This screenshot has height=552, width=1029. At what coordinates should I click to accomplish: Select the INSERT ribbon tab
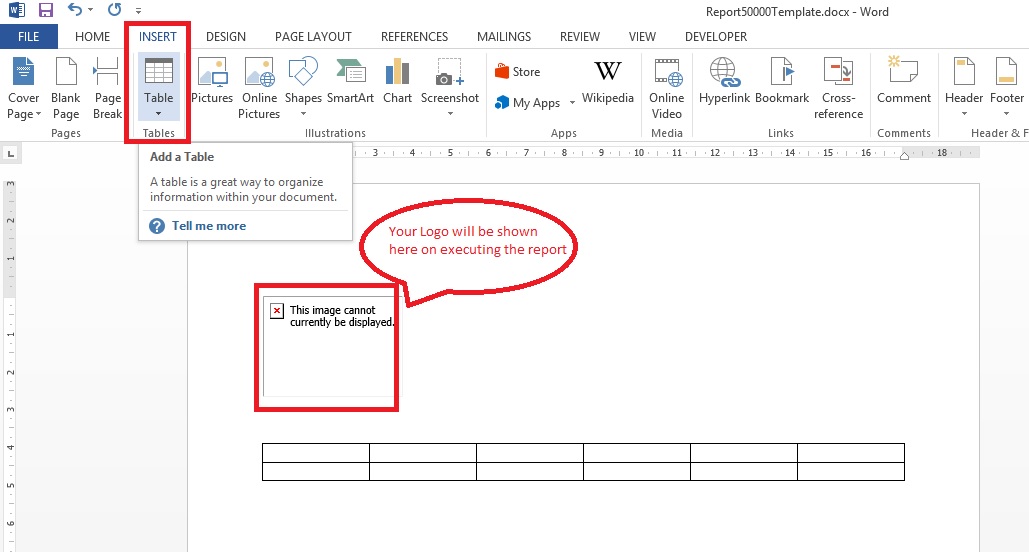pyautogui.click(x=158, y=37)
